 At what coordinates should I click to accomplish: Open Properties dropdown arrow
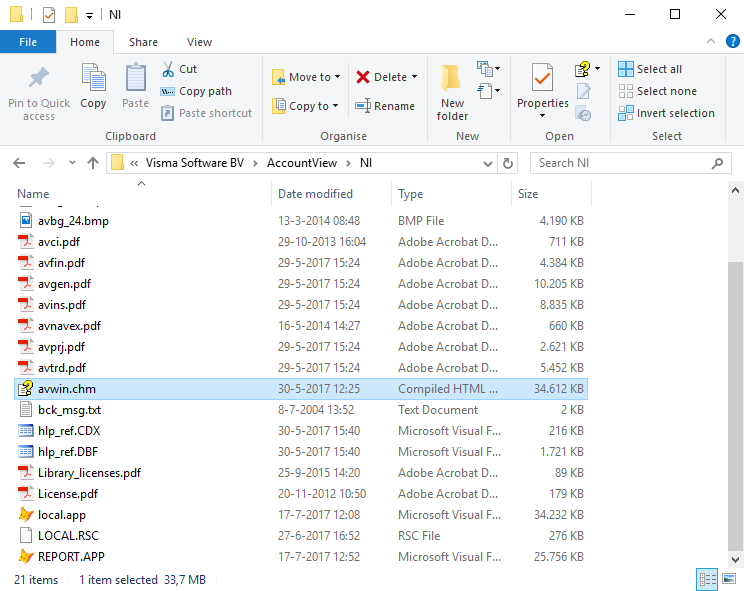[x=542, y=116]
